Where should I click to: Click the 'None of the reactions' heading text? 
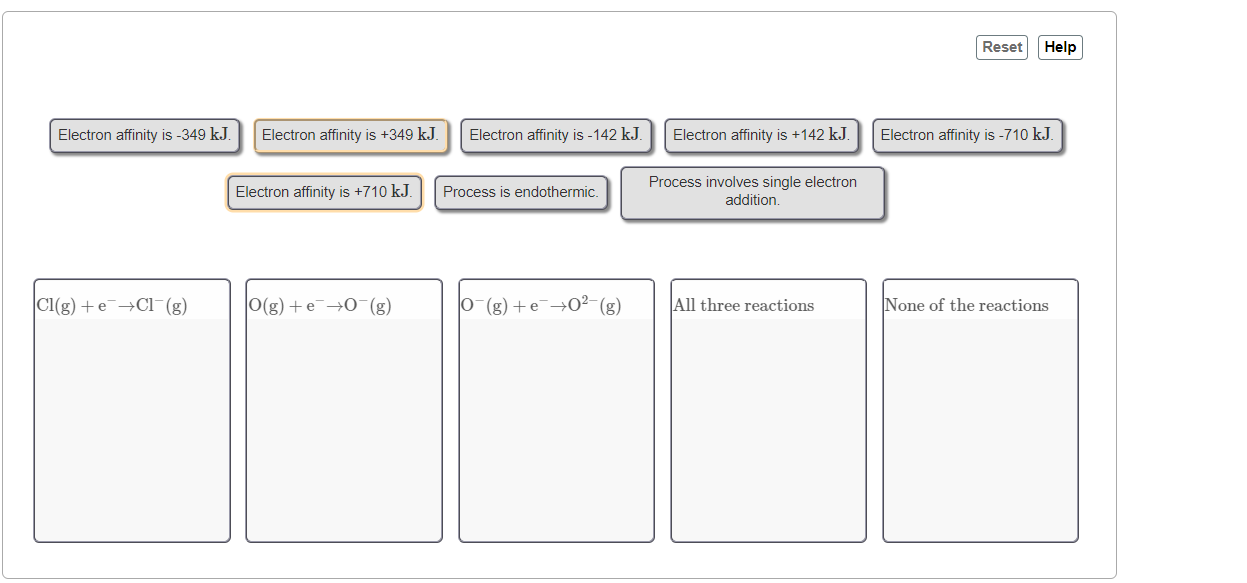coord(965,305)
